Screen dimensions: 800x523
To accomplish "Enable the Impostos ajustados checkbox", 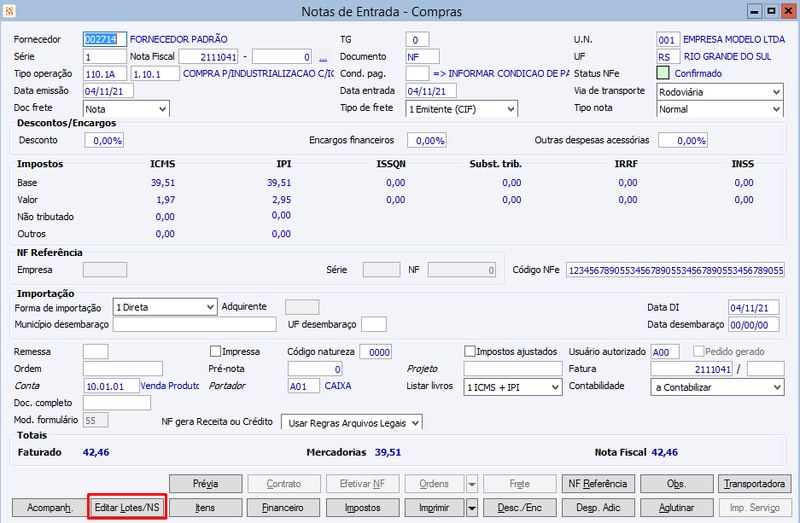I will point(470,352).
